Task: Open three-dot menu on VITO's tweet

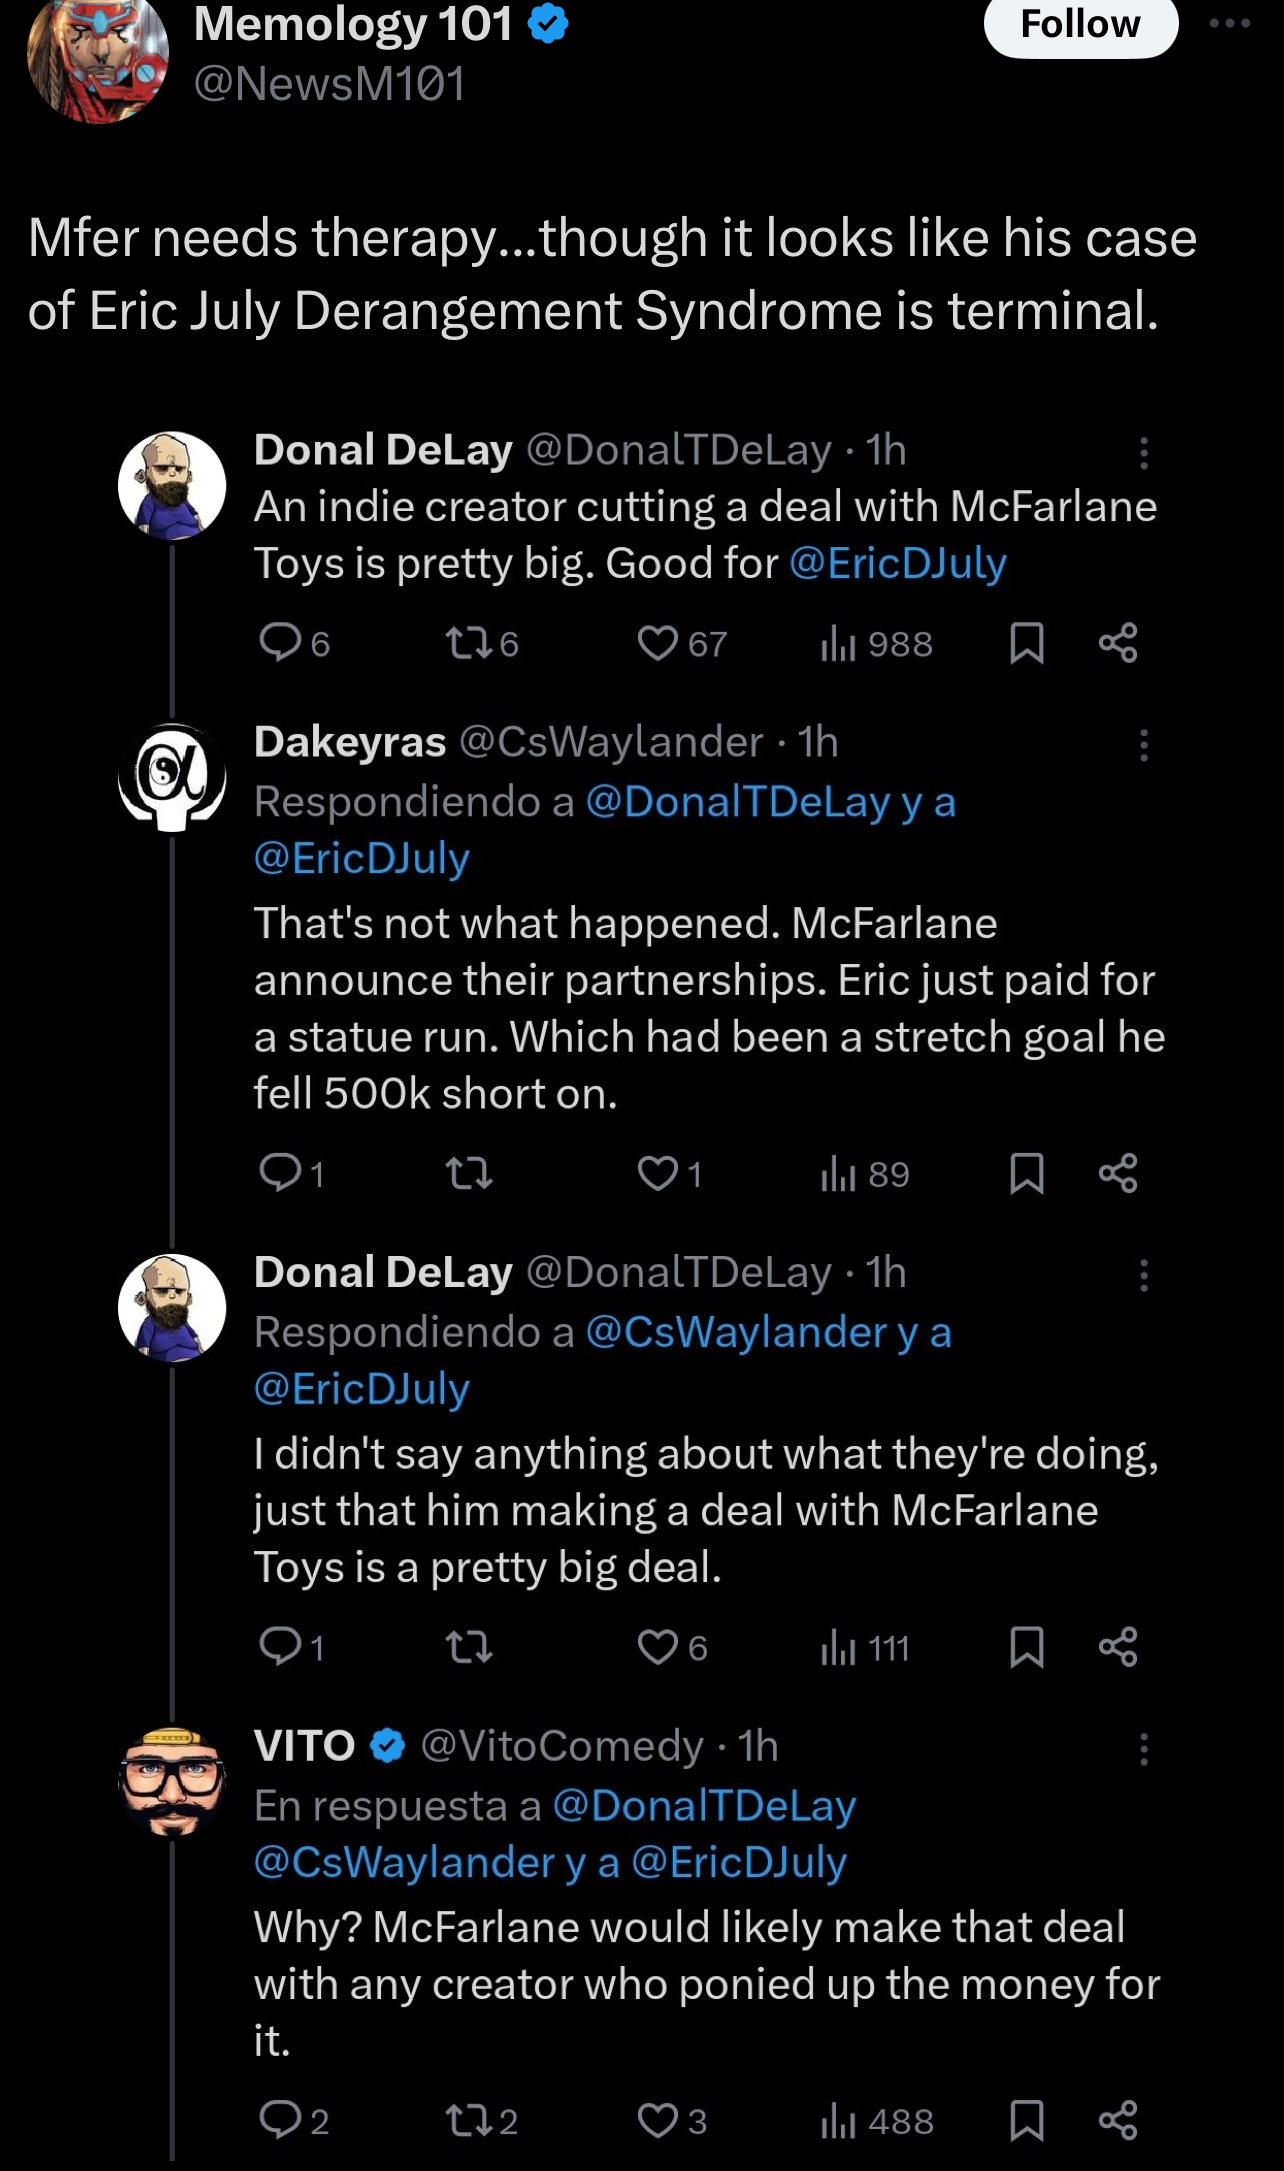Action: tap(1144, 1749)
